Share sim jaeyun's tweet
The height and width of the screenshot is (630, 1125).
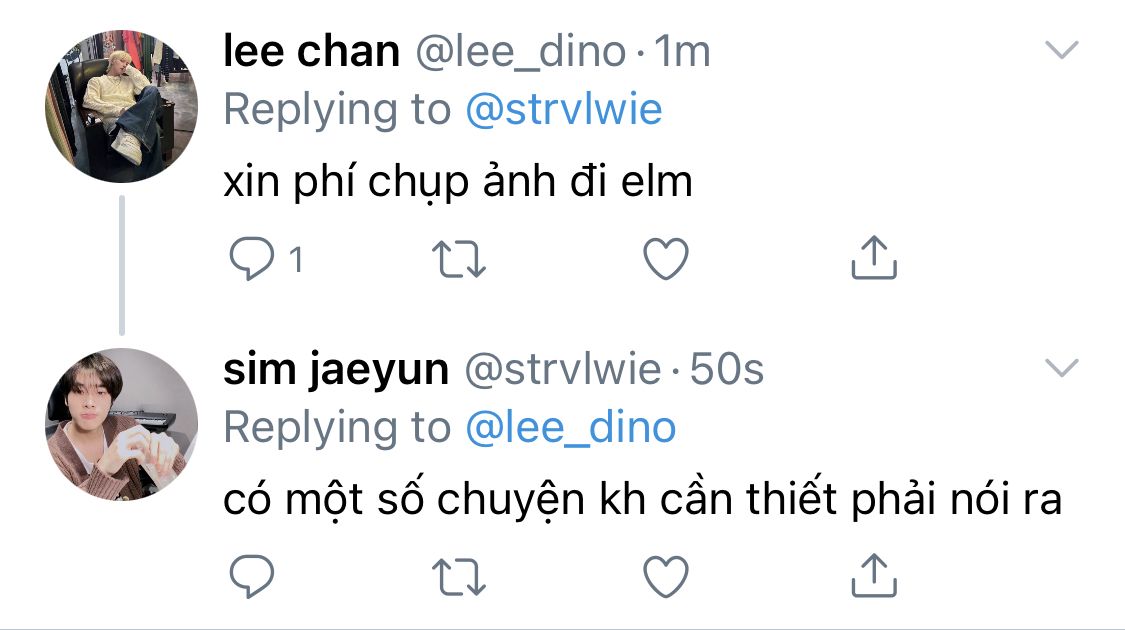873,575
